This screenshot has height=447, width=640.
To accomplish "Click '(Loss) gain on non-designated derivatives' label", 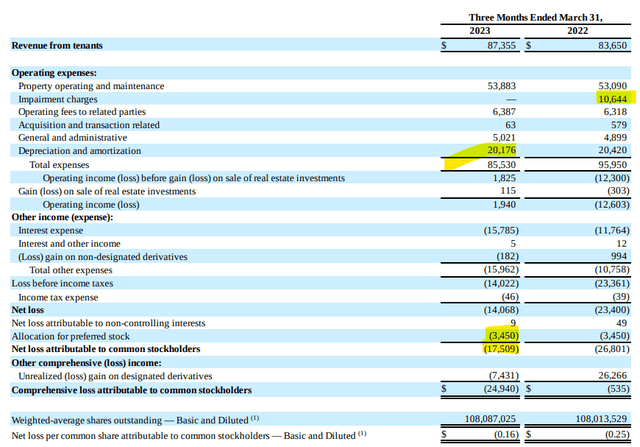I will (103, 257).
